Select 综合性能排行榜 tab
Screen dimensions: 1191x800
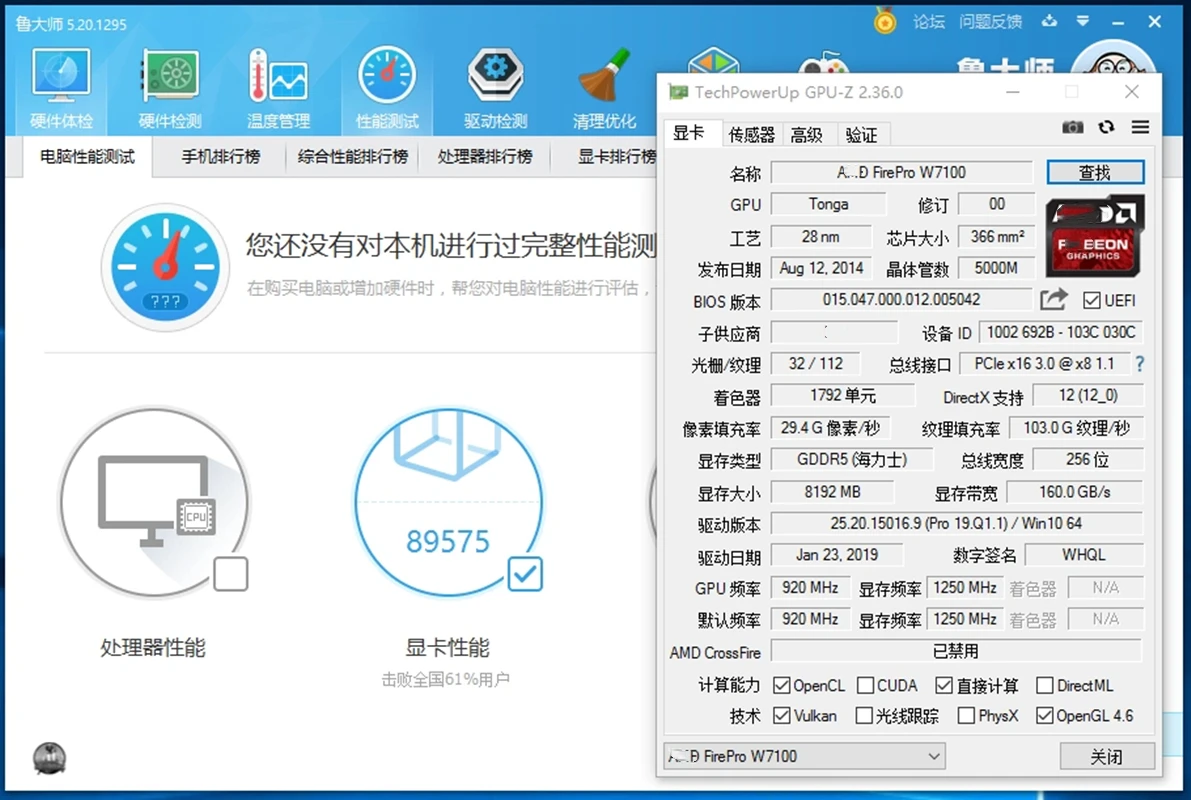pos(352,157)
